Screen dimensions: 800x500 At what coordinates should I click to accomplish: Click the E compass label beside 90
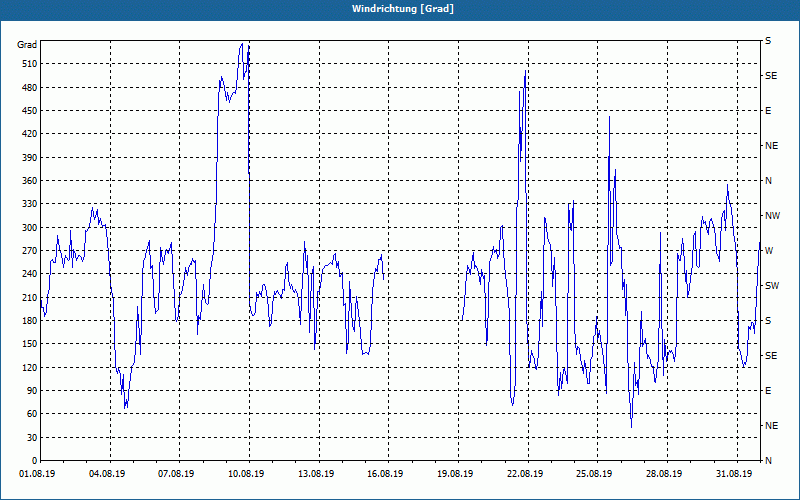click(x=768, y=391)
